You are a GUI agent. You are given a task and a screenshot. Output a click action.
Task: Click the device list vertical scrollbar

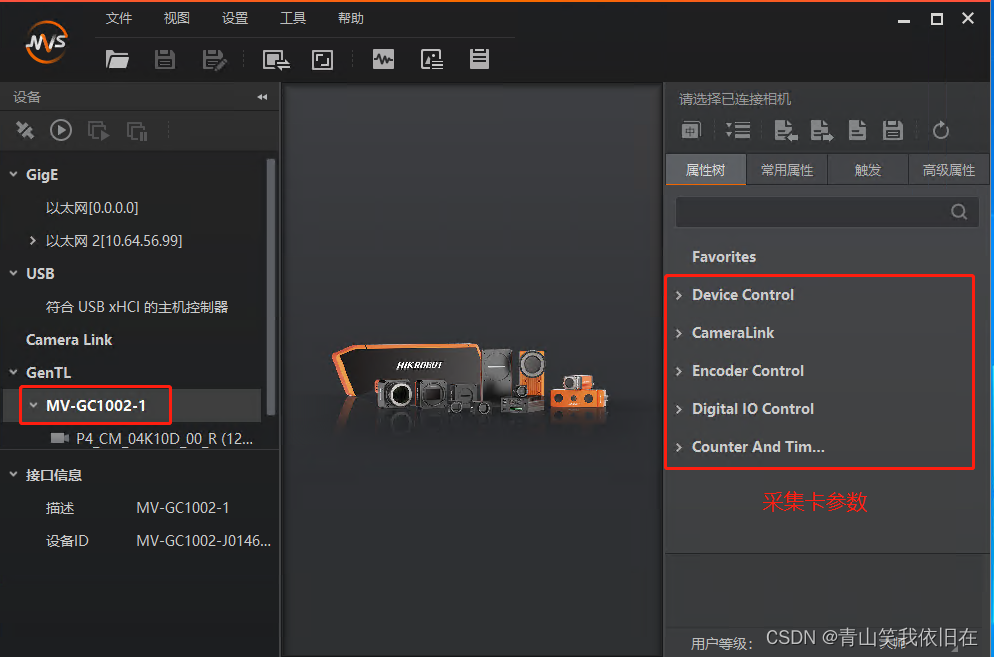click(x=271, y=287)
